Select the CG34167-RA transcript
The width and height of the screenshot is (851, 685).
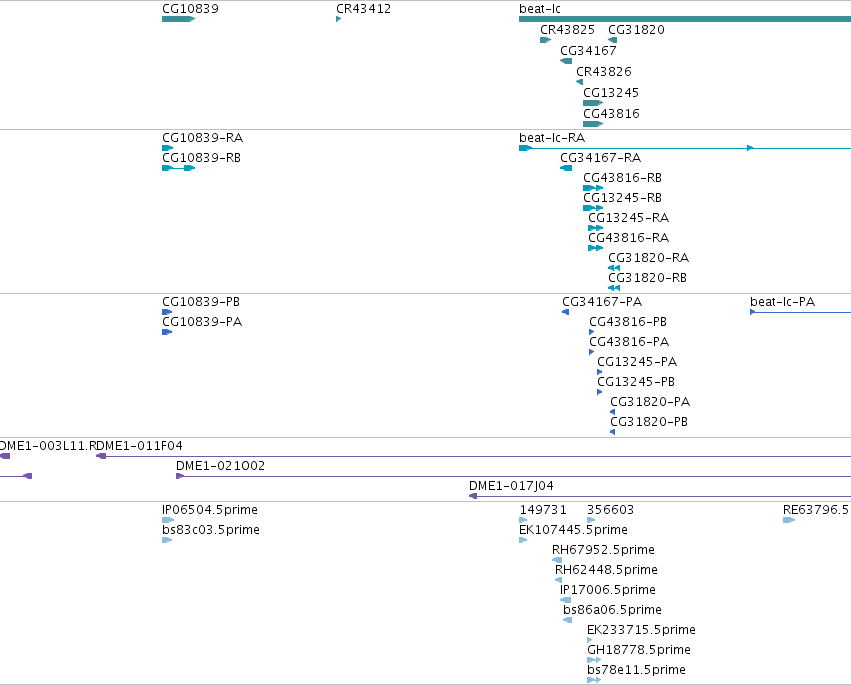click(x=566, y=168)
